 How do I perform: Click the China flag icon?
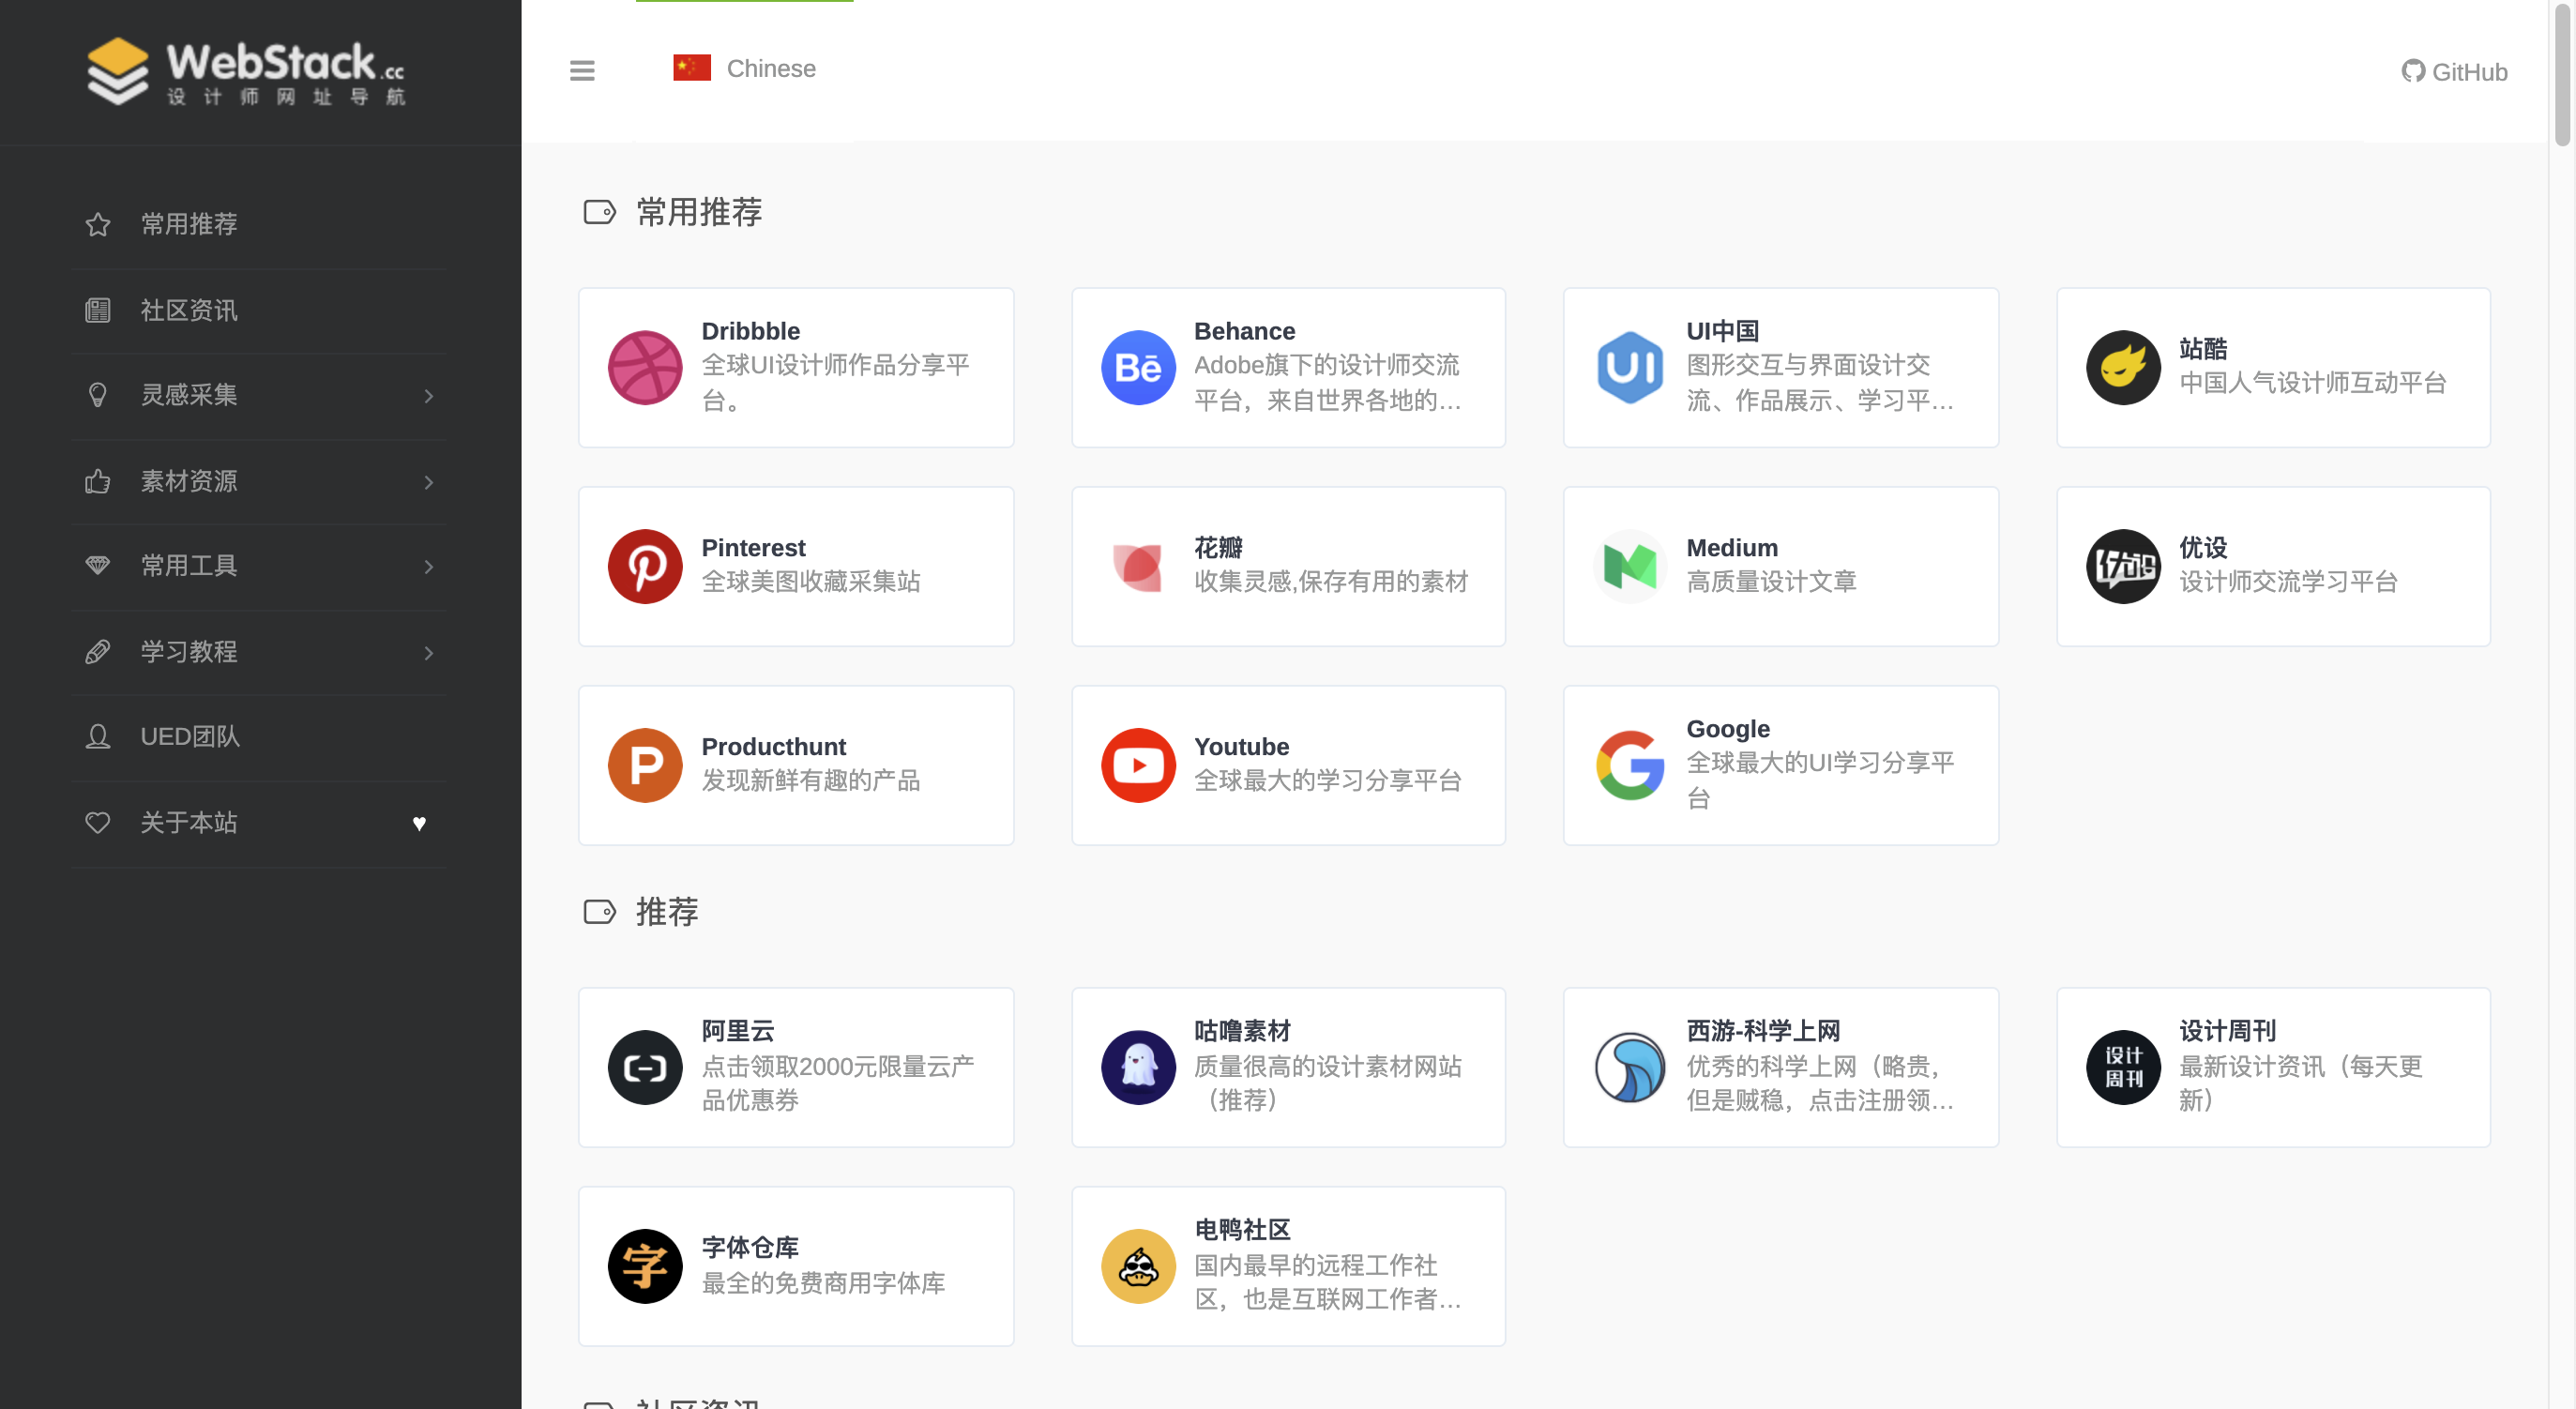tap(692, 67)
